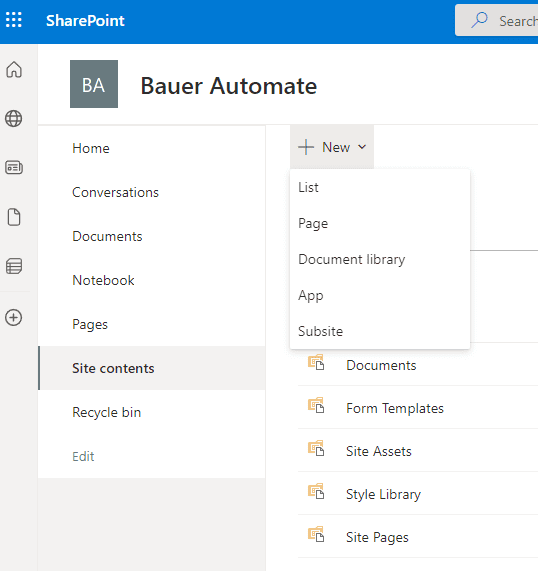Click the SharePoint brand title

point(85,20)
